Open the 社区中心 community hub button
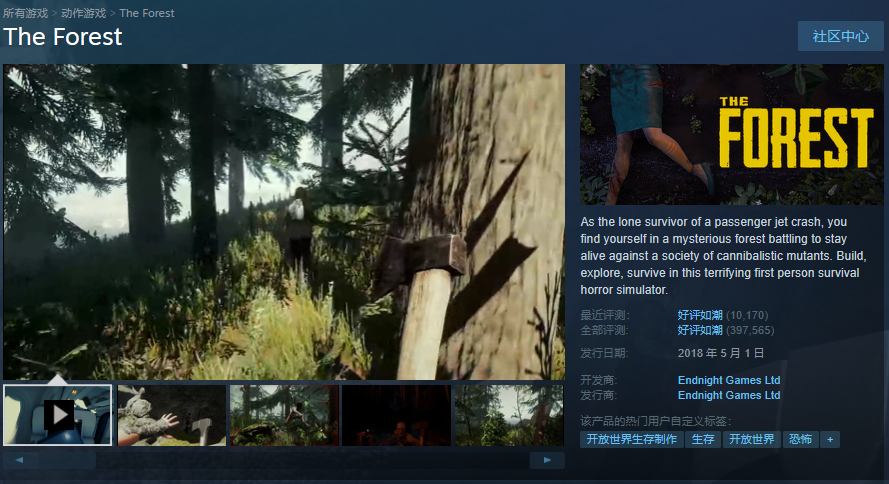 point(840,36)
